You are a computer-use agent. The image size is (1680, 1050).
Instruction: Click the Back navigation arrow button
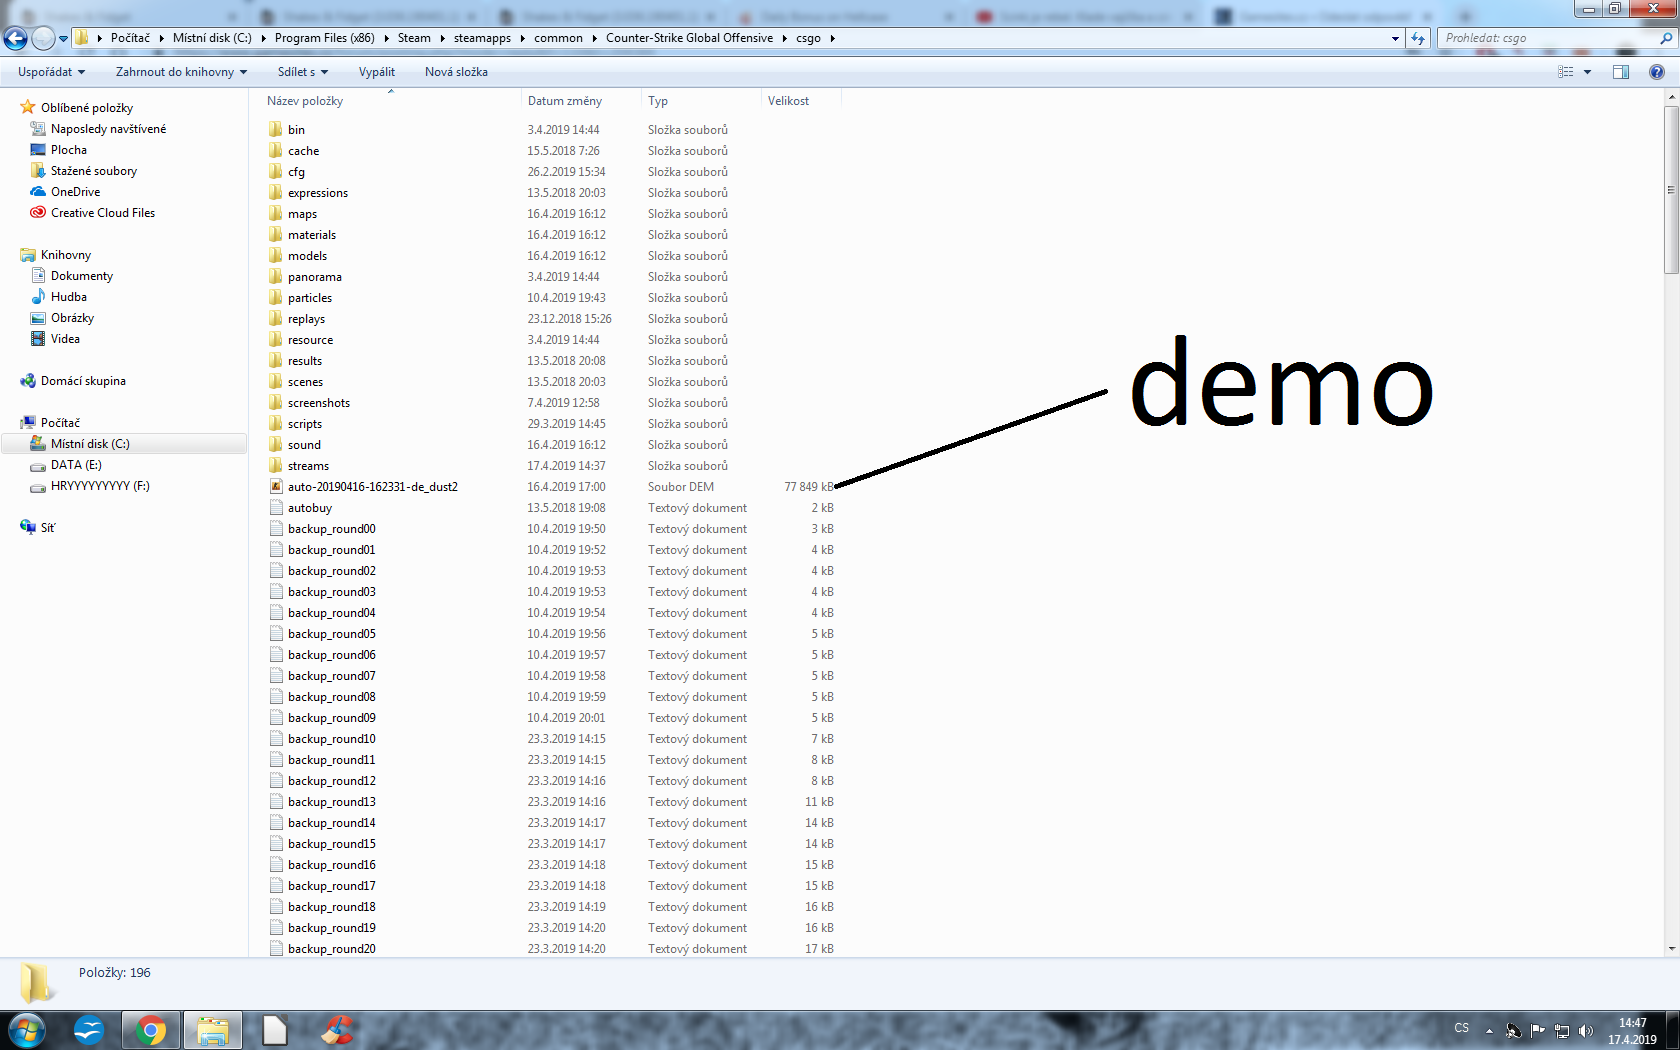pyautogui.click(x=15, y=38)
